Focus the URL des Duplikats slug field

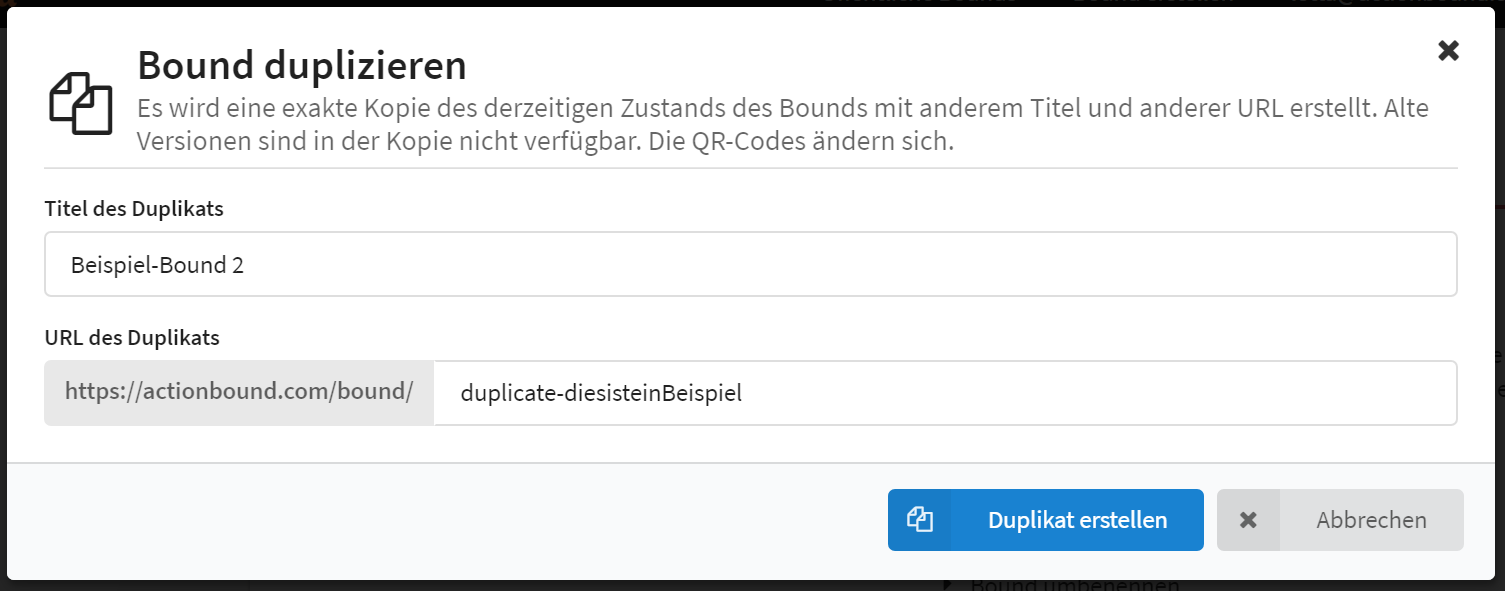pos(945,393)
